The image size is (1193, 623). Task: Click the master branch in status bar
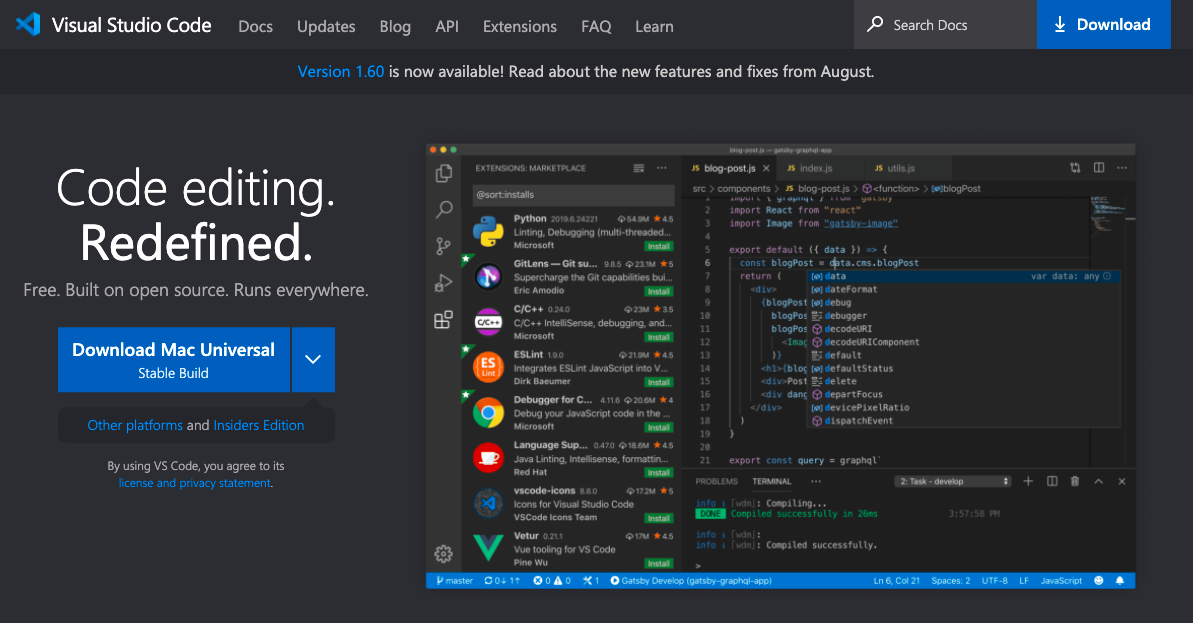(x=454, y=580)
